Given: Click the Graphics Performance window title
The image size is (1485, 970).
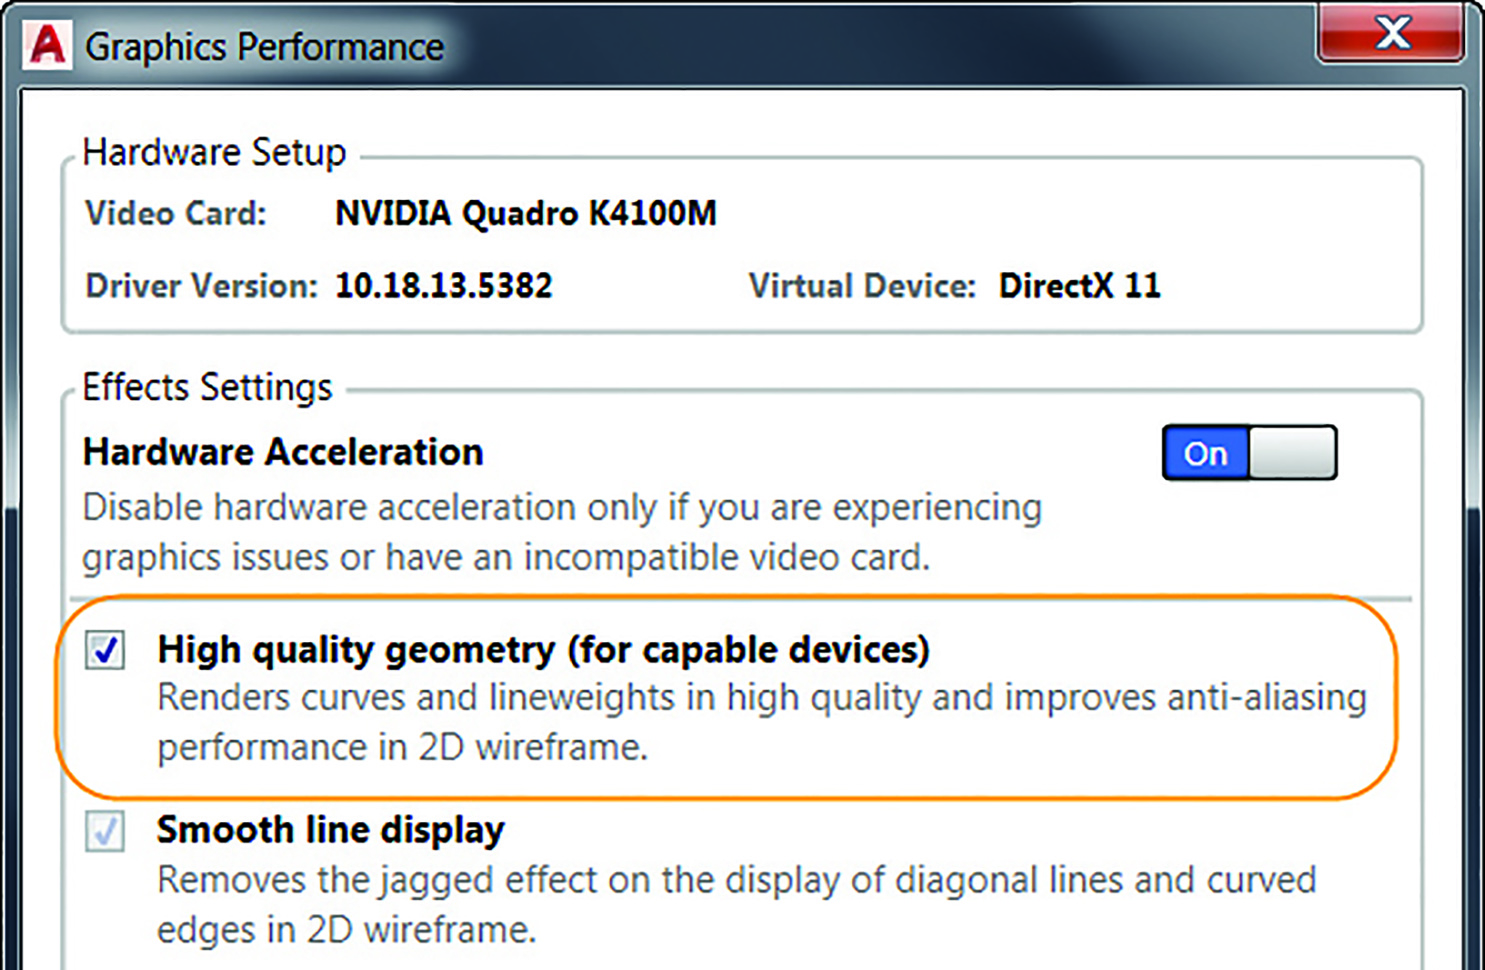Looking at the screenshot, I should click(264, 47).
